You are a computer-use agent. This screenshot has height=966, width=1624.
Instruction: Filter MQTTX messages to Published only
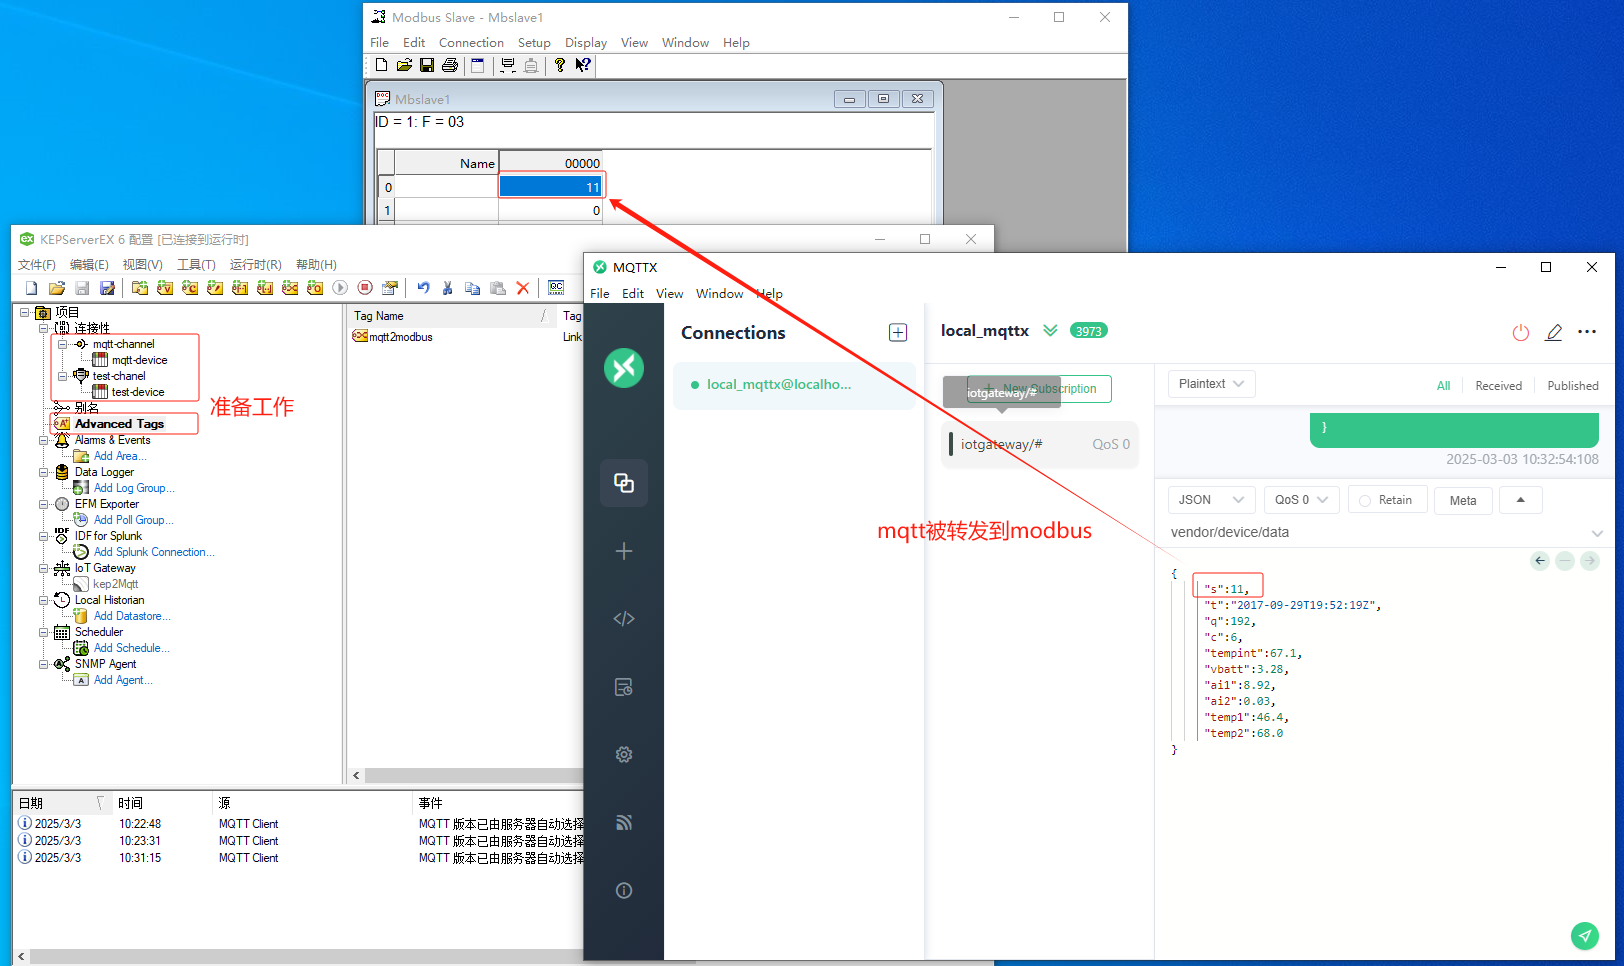[x=1572, y=386]
